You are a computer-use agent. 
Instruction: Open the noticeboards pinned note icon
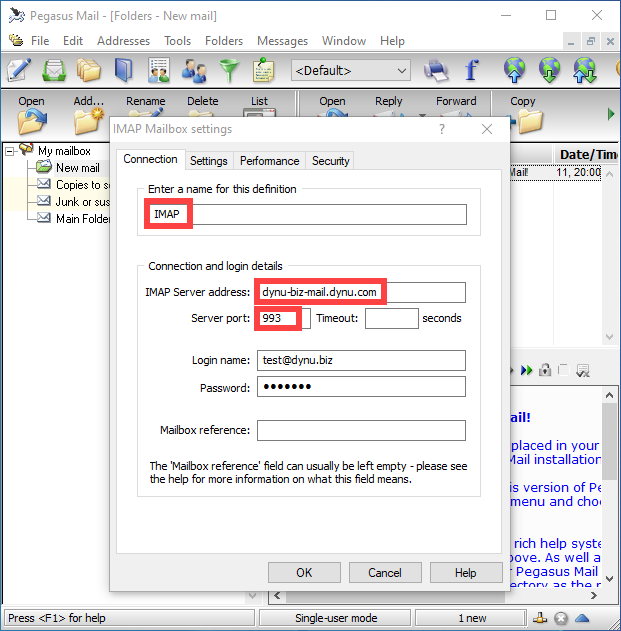tap(263, 70)
